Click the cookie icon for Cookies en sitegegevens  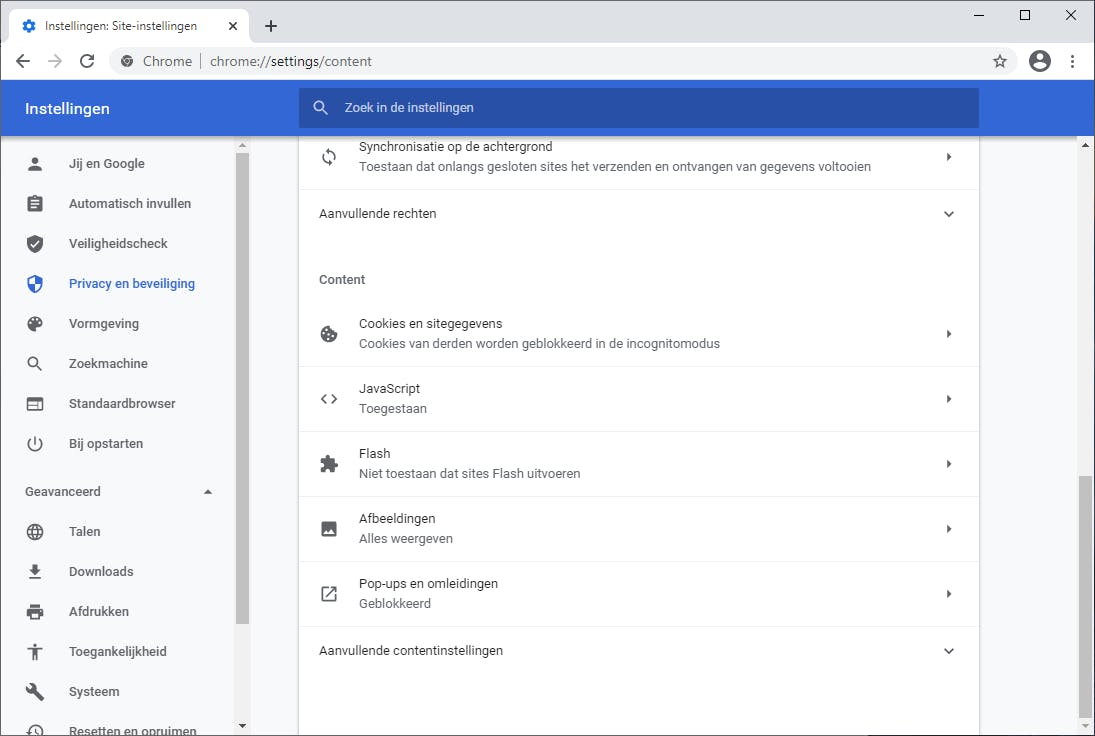(329, 334)
